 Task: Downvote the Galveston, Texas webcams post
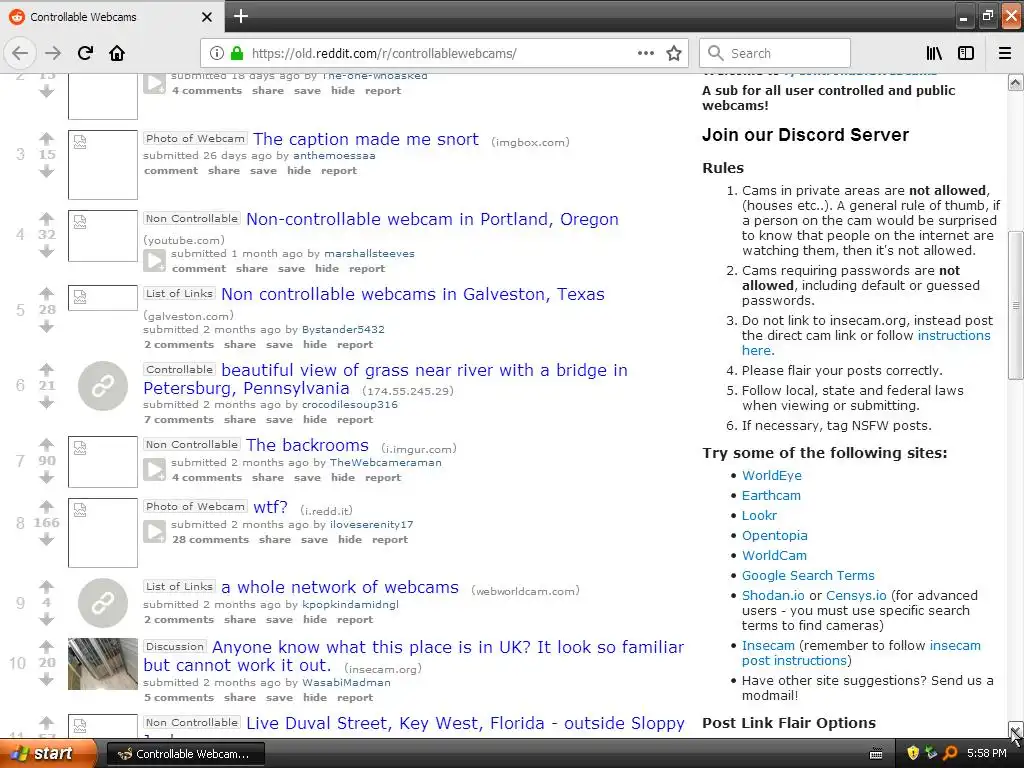pyautogui.click(x=46, y=327)
